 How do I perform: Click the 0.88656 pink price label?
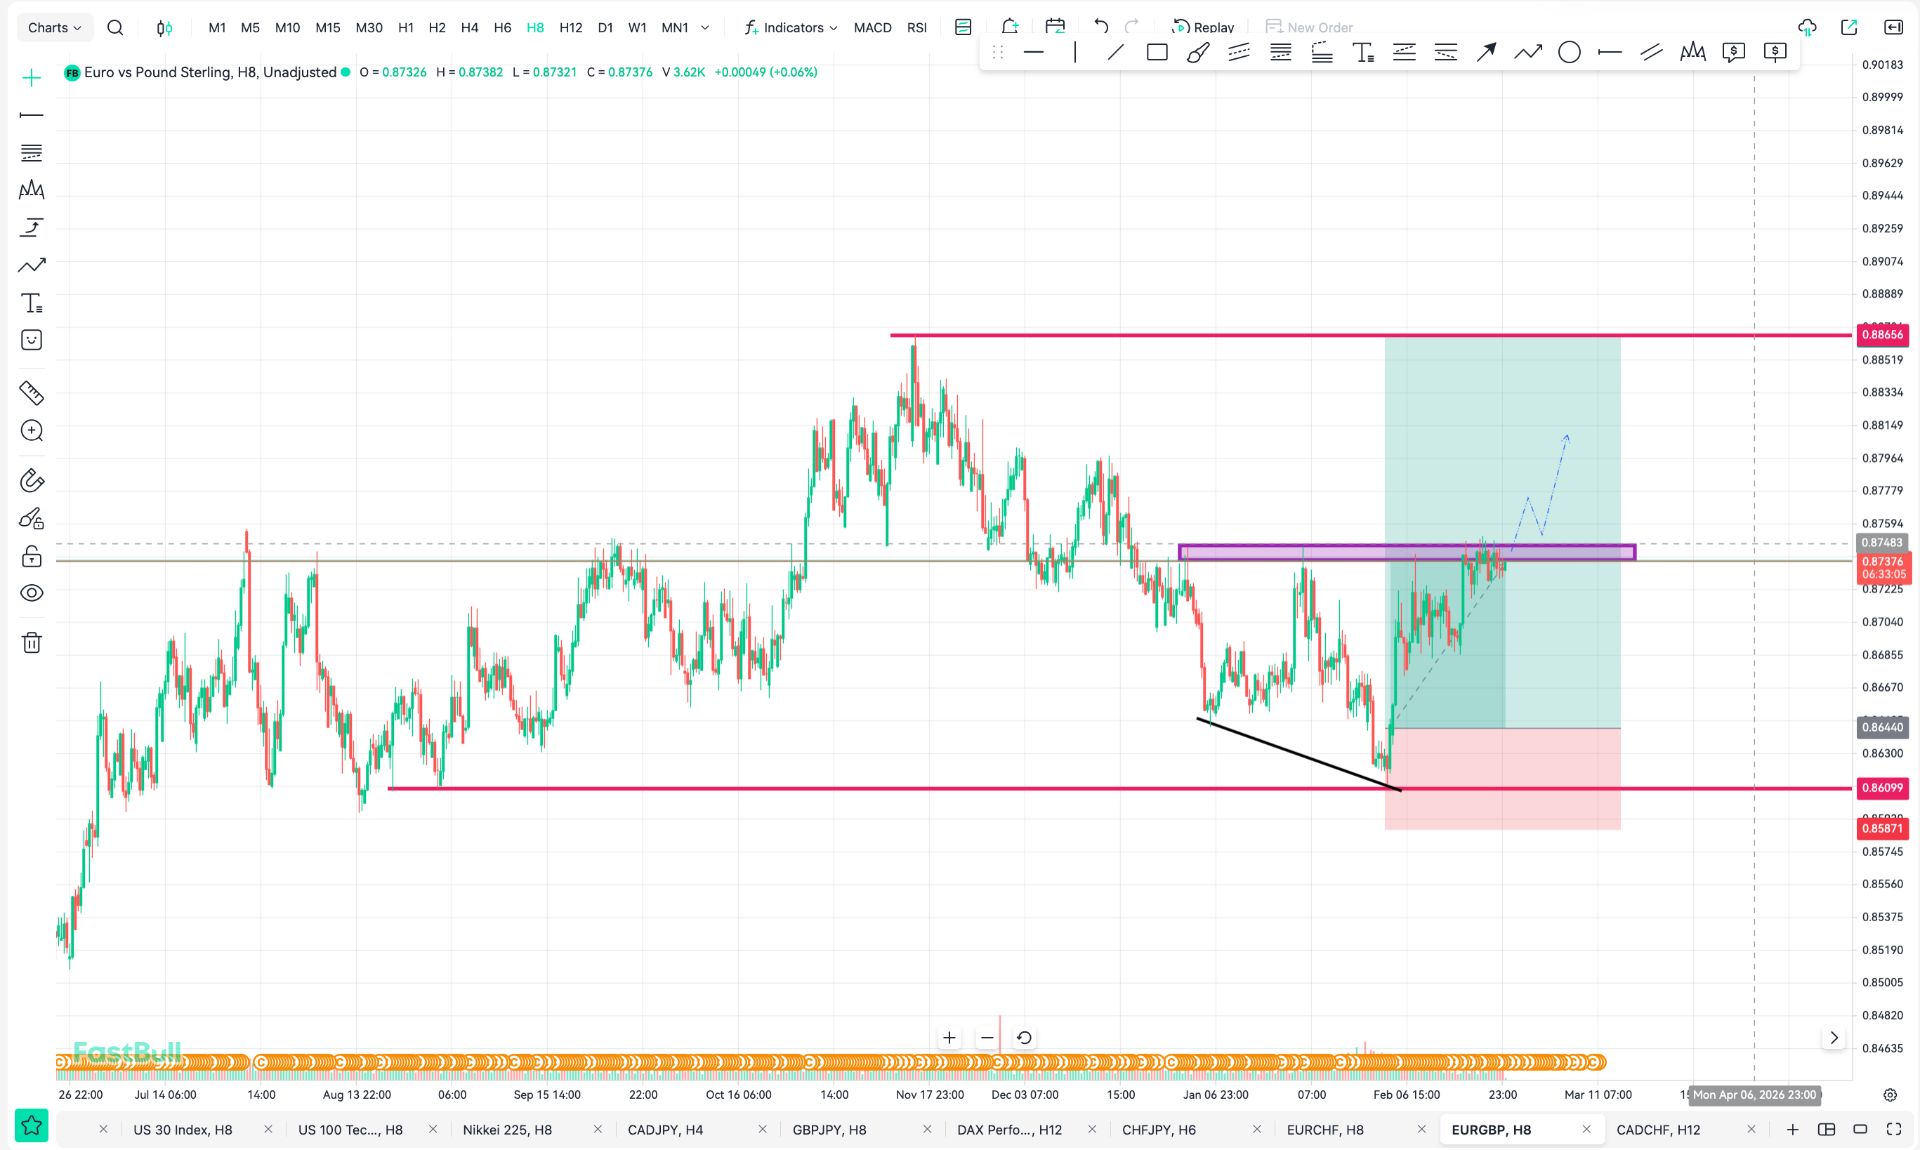[x=1882, y=335]
